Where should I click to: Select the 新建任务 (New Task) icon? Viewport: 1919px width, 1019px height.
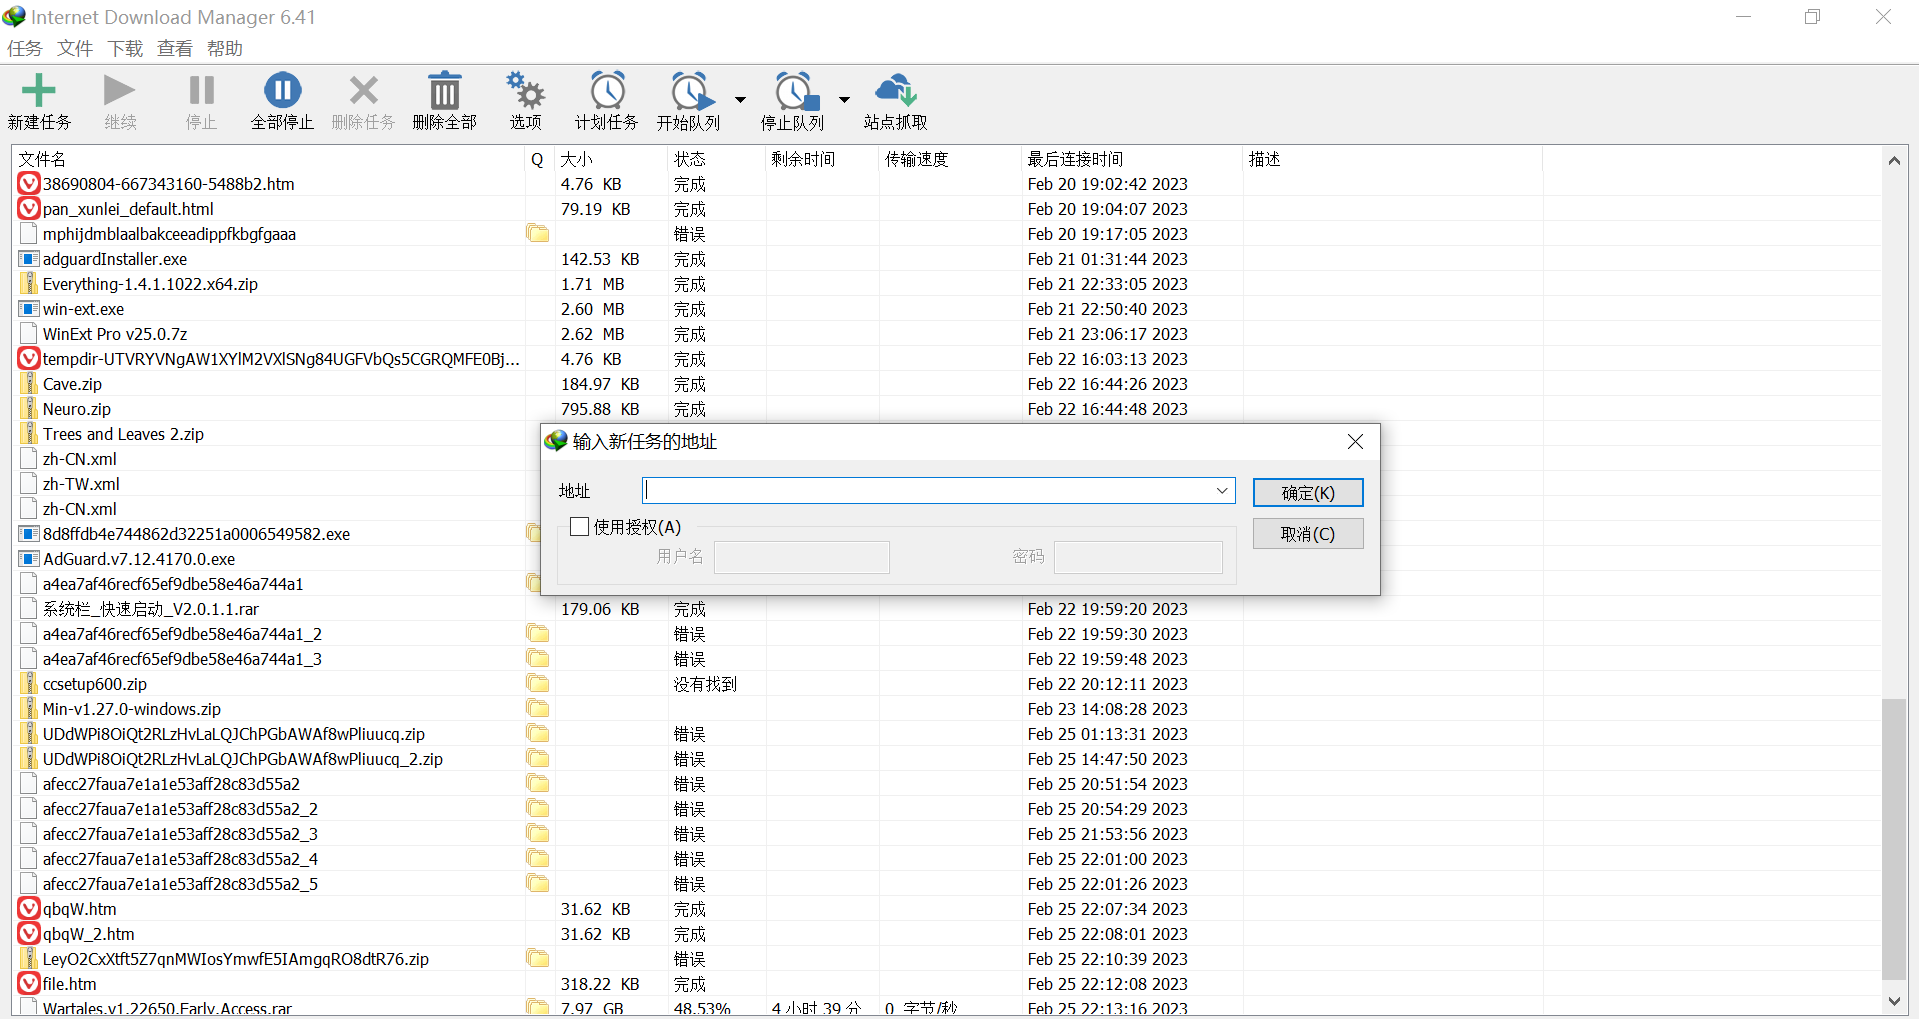tap(39, 99)
